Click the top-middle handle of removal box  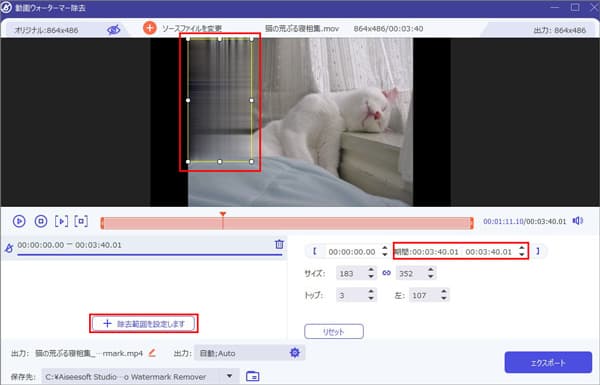pyautogui.click(x=220, y=39)
